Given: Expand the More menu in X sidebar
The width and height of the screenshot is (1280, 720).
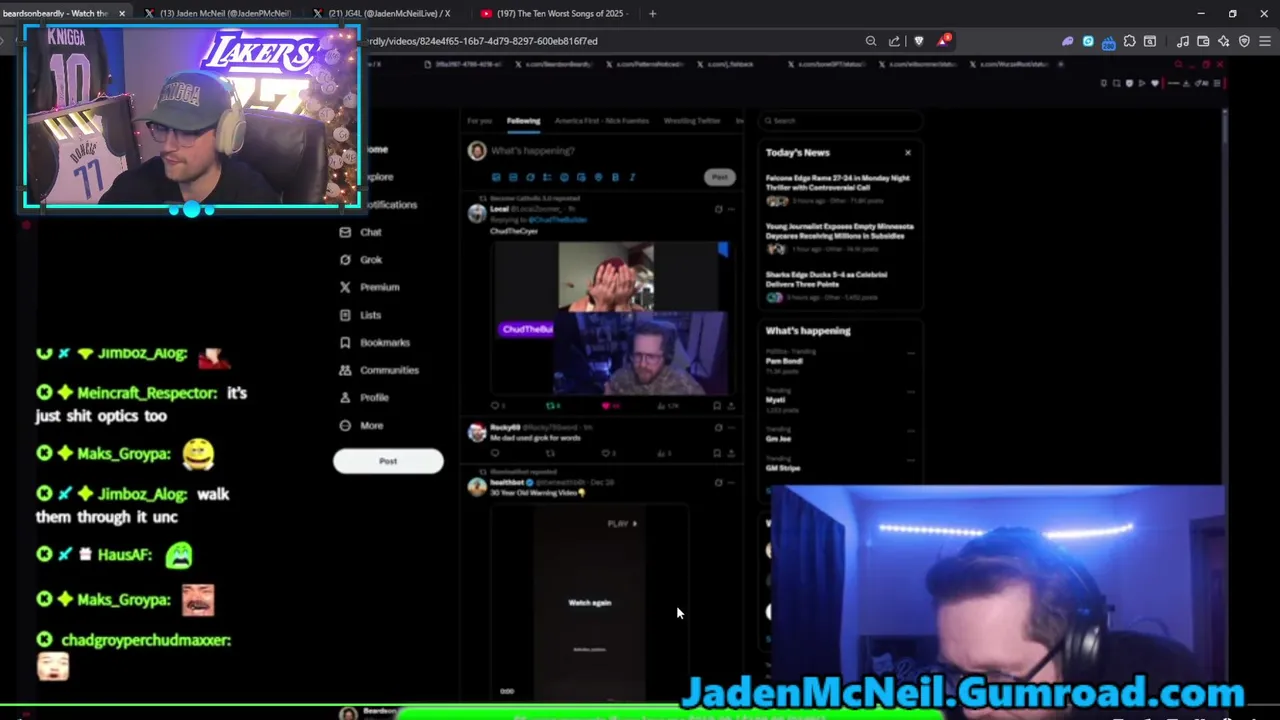Looking at the screenshot, I should click(361, 425).
